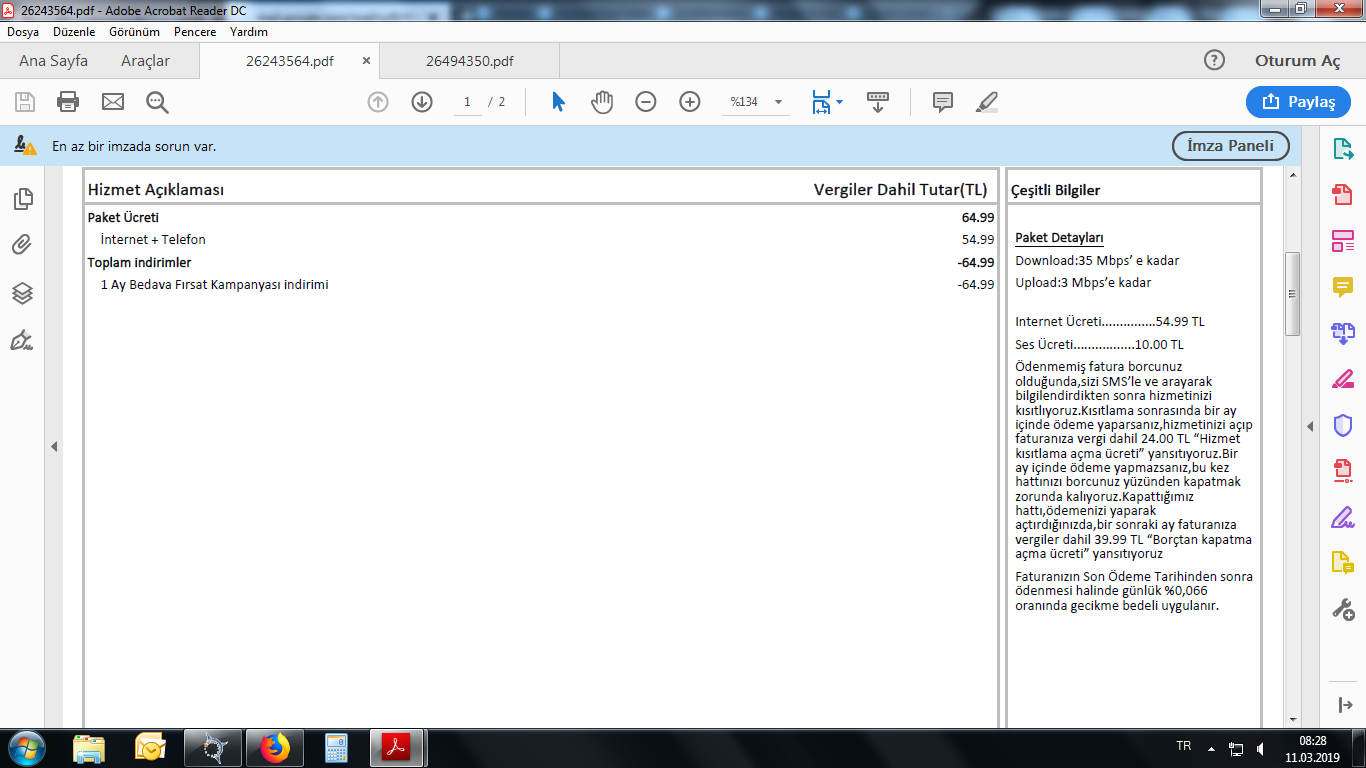1366x768 pixels.
Task: Click the page number input field
Action: (467, 102)
